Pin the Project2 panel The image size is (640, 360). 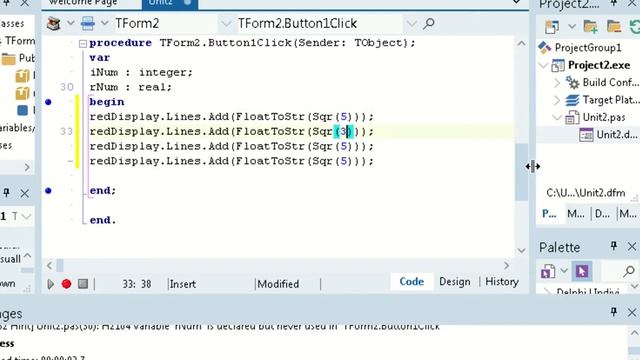pyautogui.click(x=613, y=4)
